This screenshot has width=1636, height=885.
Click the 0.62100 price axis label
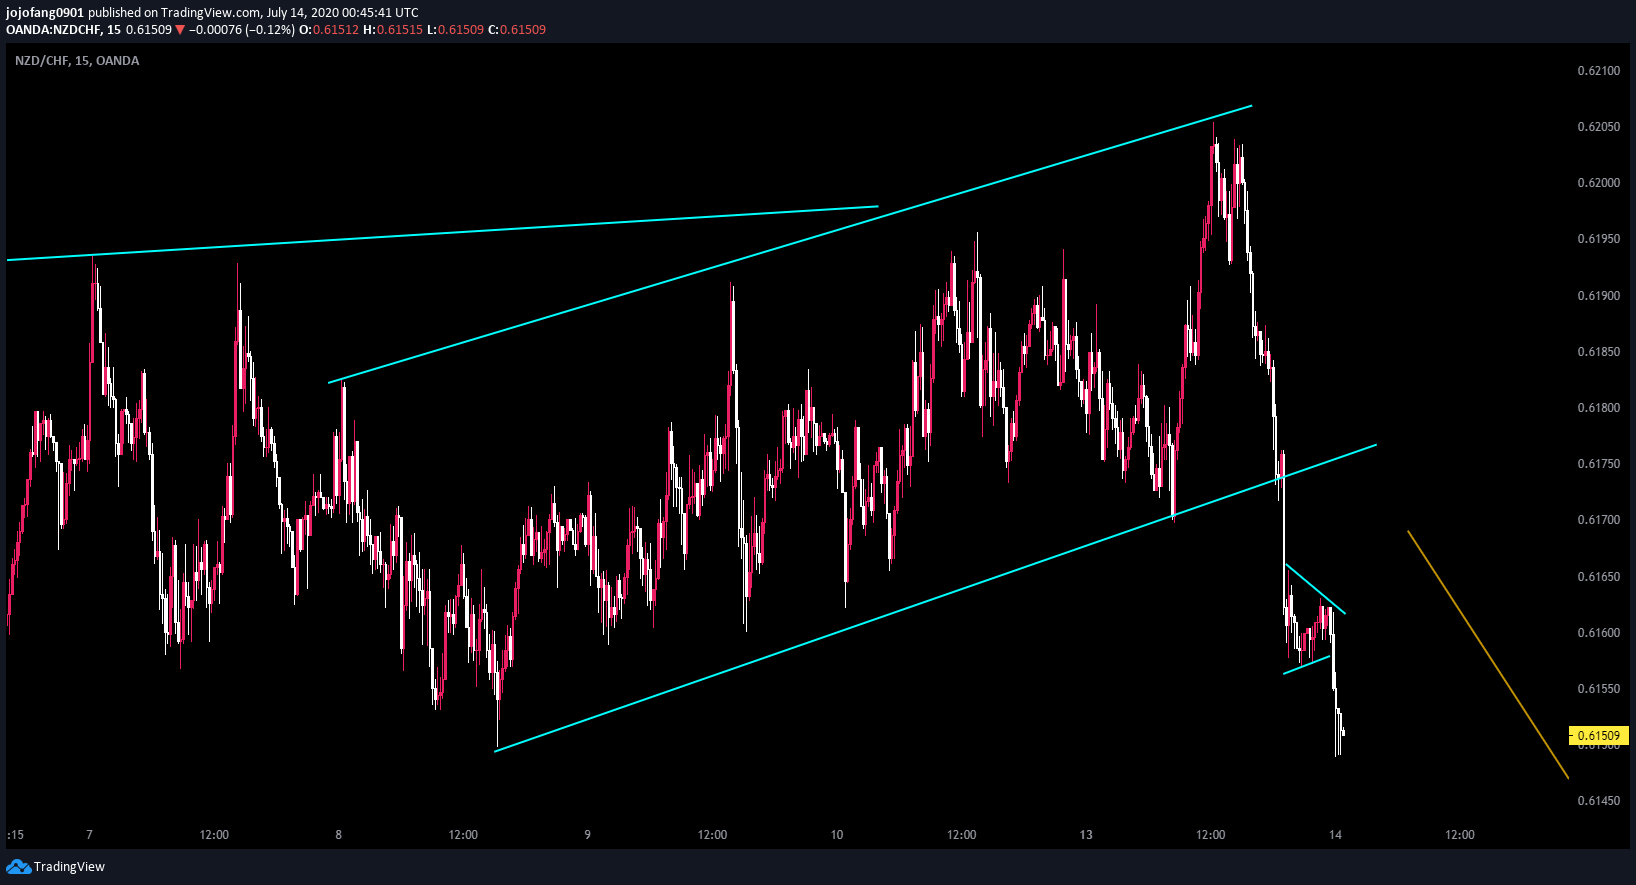click(1598, 71)
